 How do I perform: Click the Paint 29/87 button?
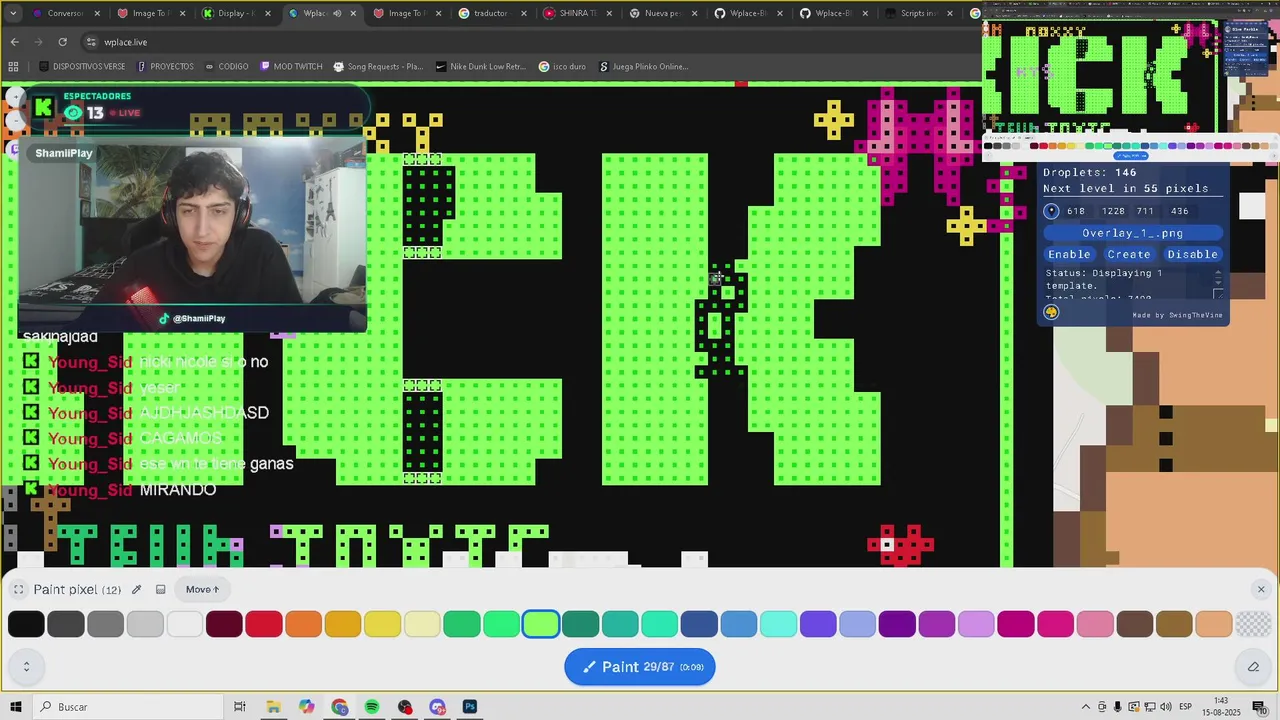pos(640,667)
